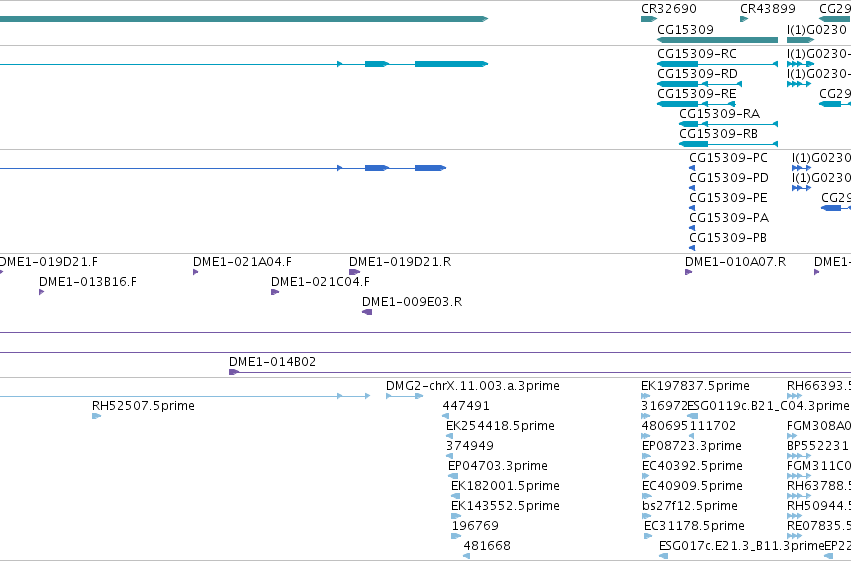Click the CG15309-RB transcript label
This screenshot has width=851, height=561.
tap(719, 134)
